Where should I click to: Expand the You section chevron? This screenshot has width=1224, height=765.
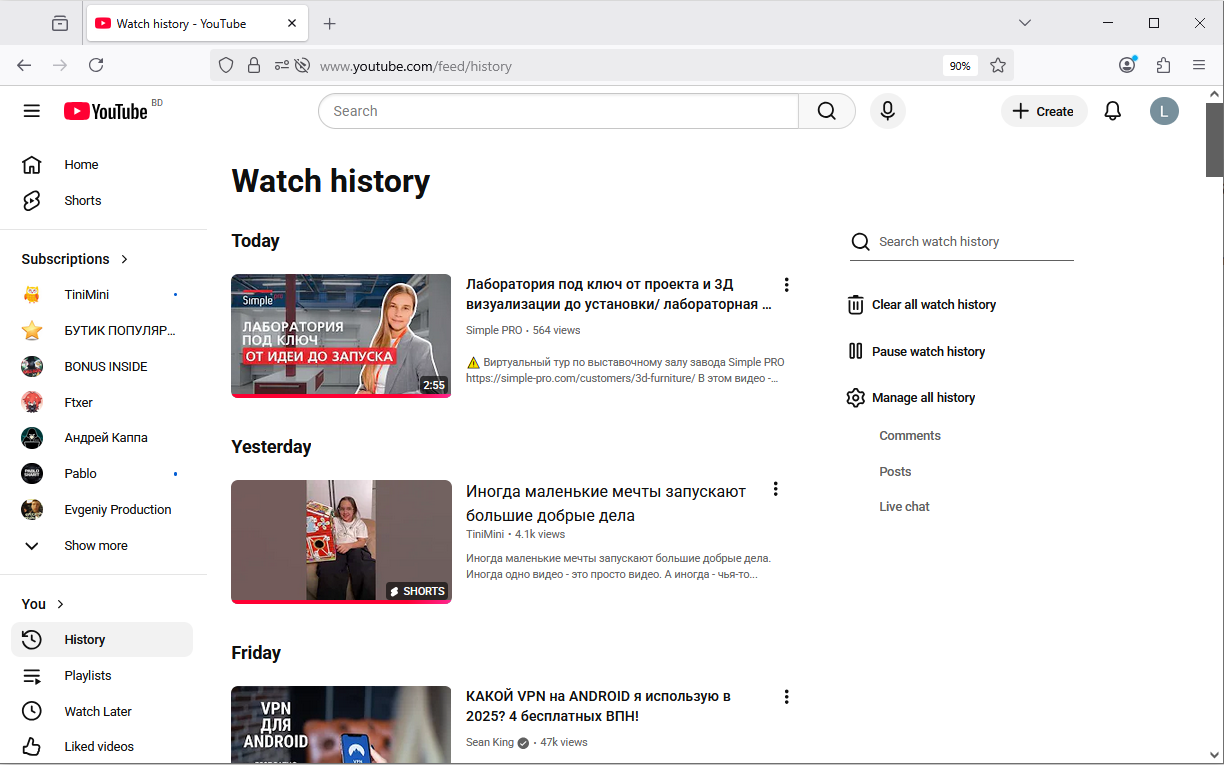[60, 604]
